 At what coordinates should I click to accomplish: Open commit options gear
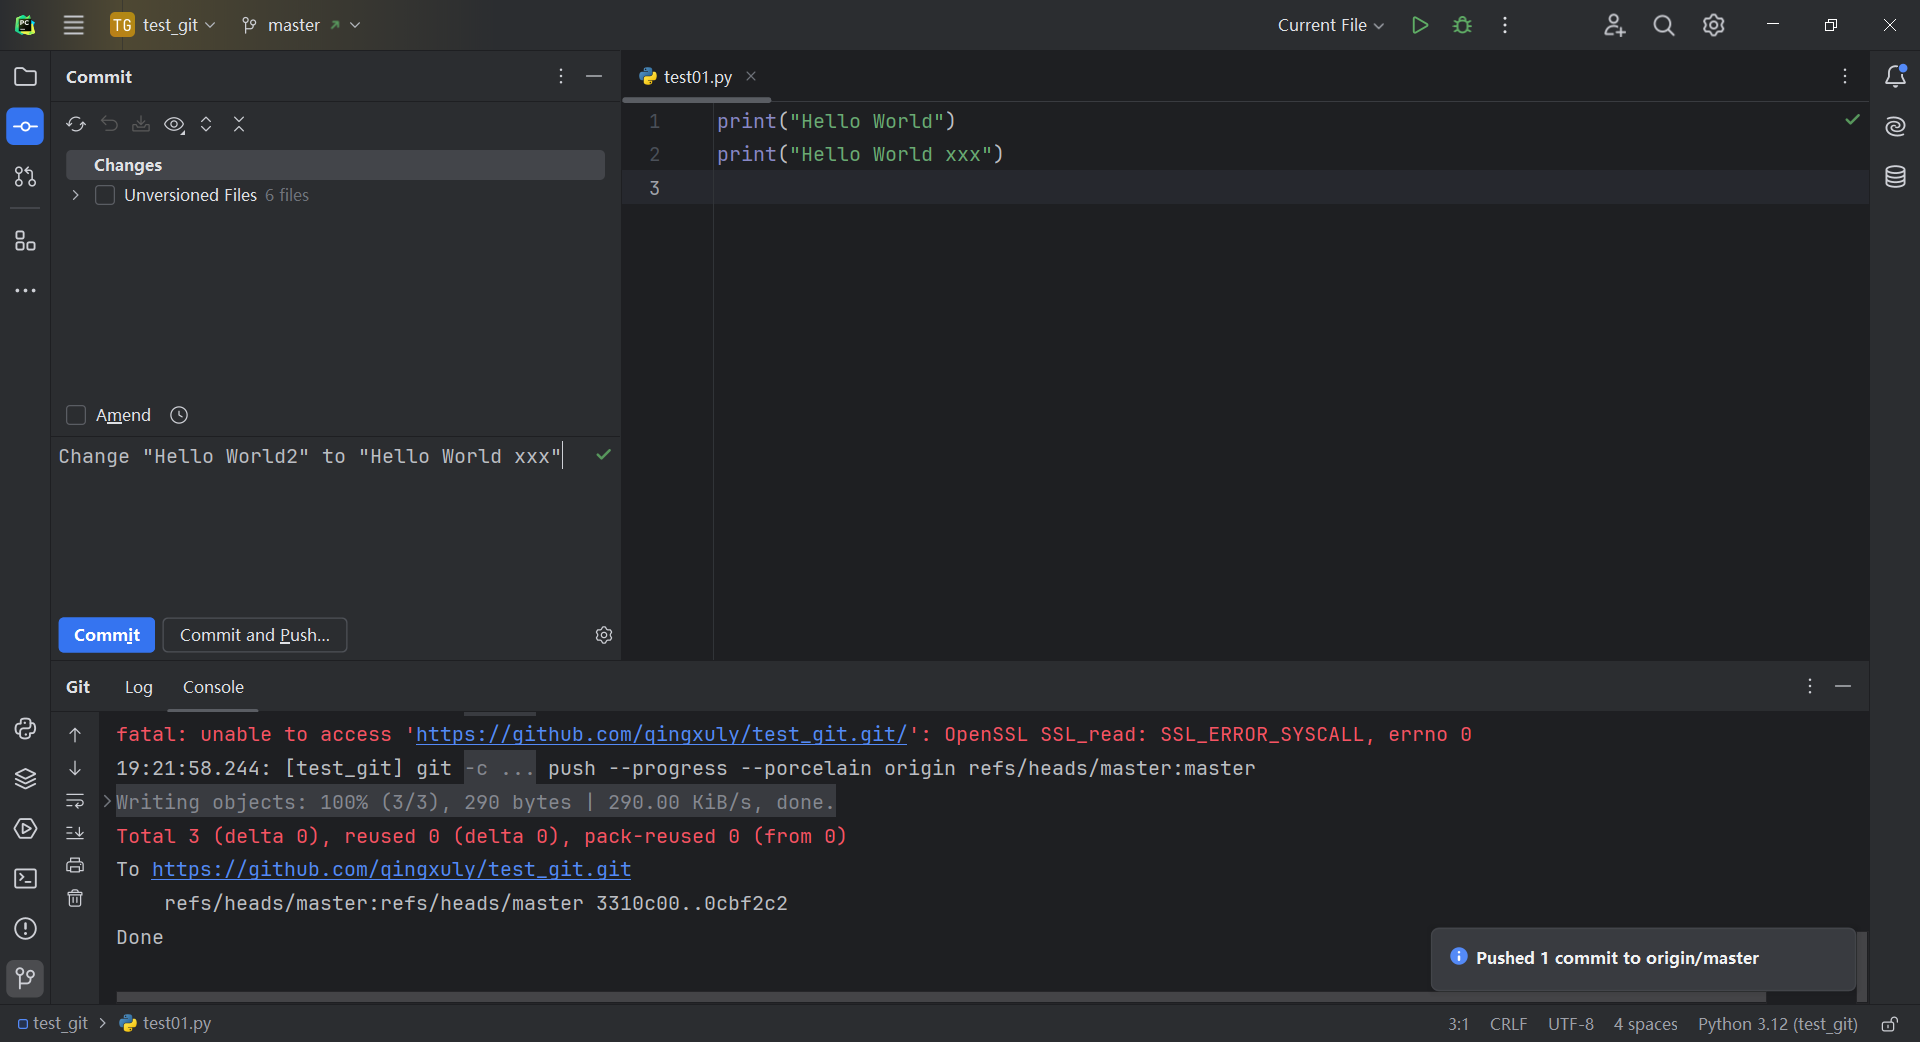coord(604,635)
